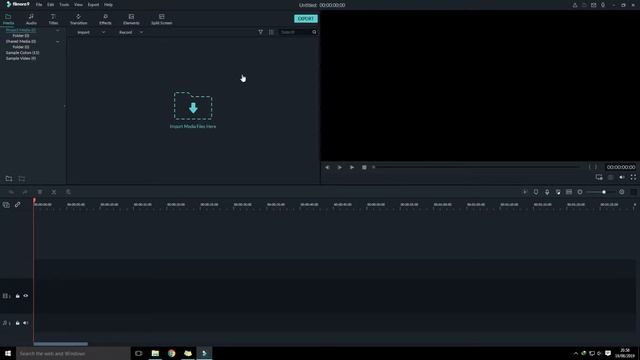Open the Media tab
The width and height of the screenshot is (640, 360).
click(x=8, y=19)
